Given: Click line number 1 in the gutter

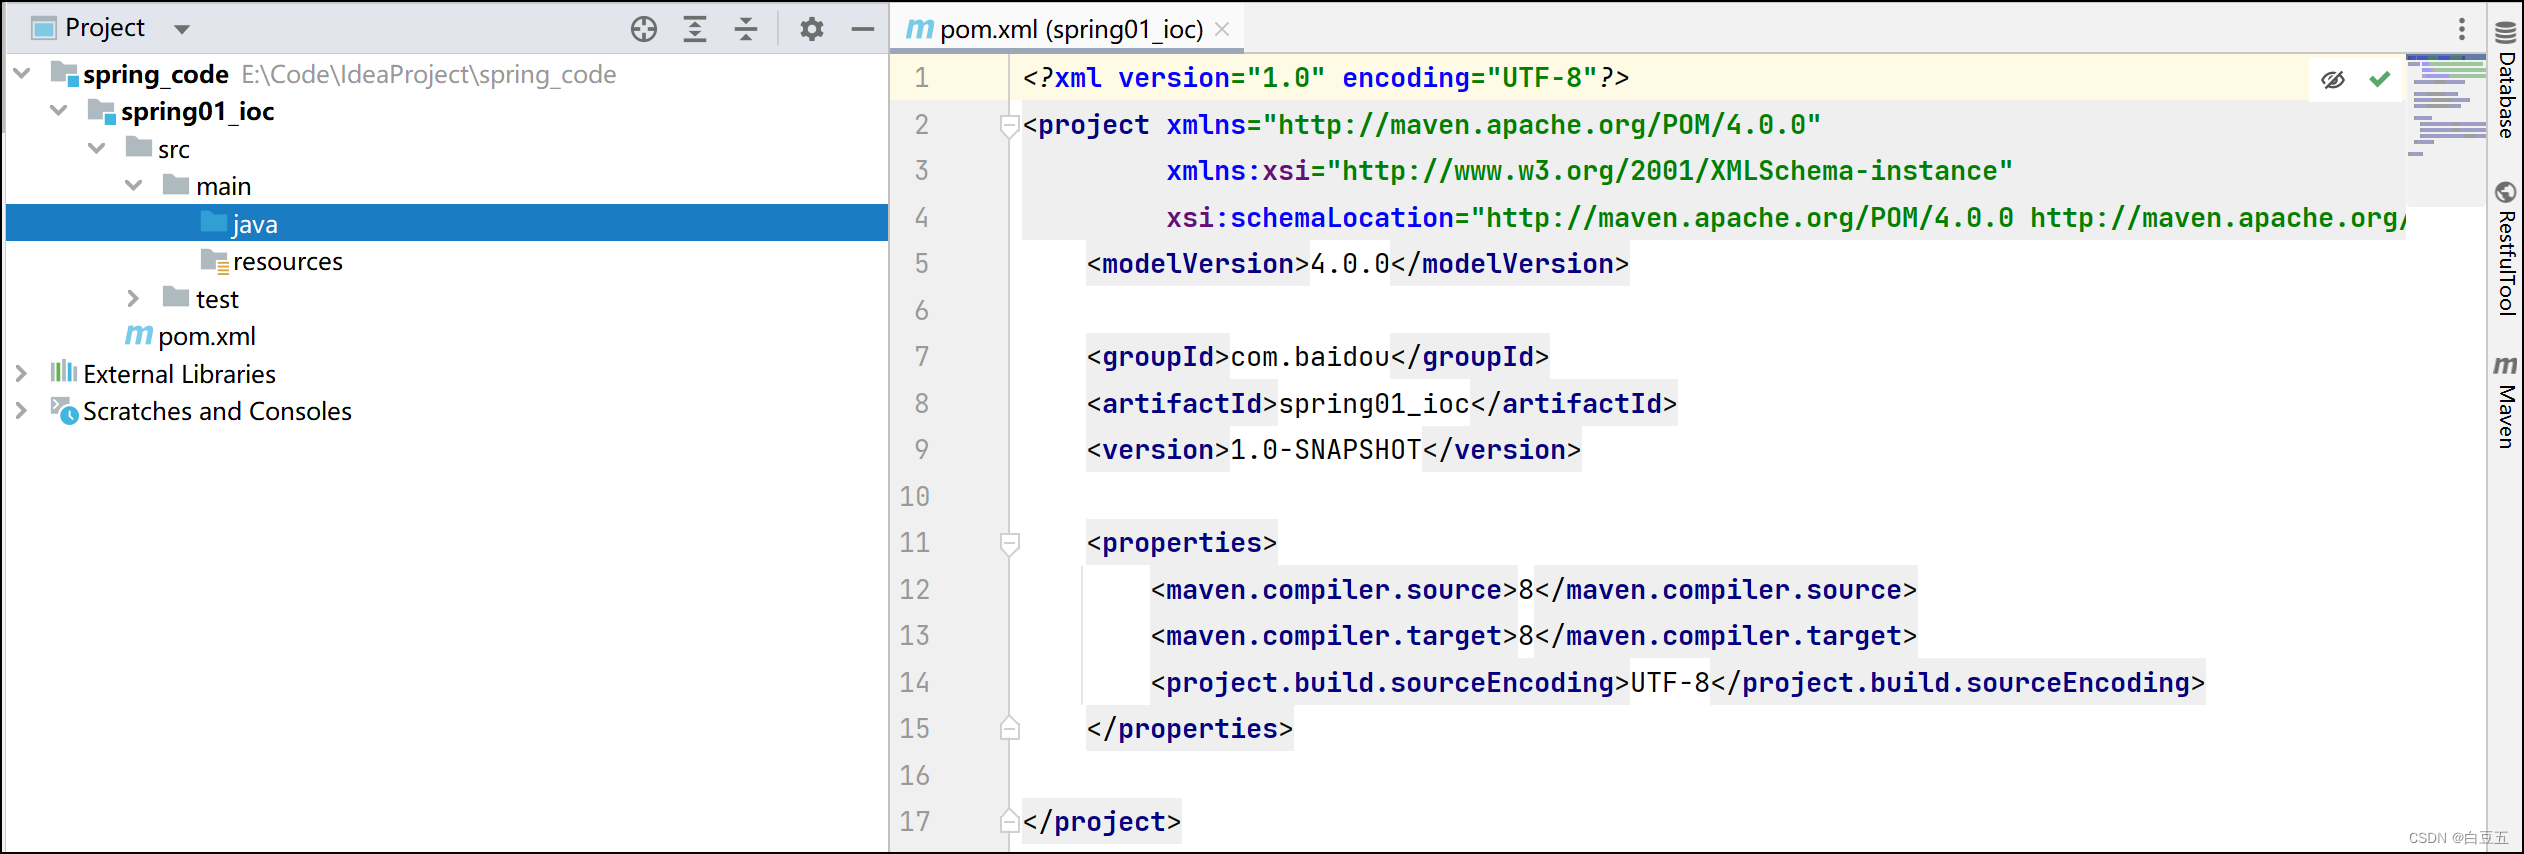Looking at the screenshot, I should tap(921, 78).
